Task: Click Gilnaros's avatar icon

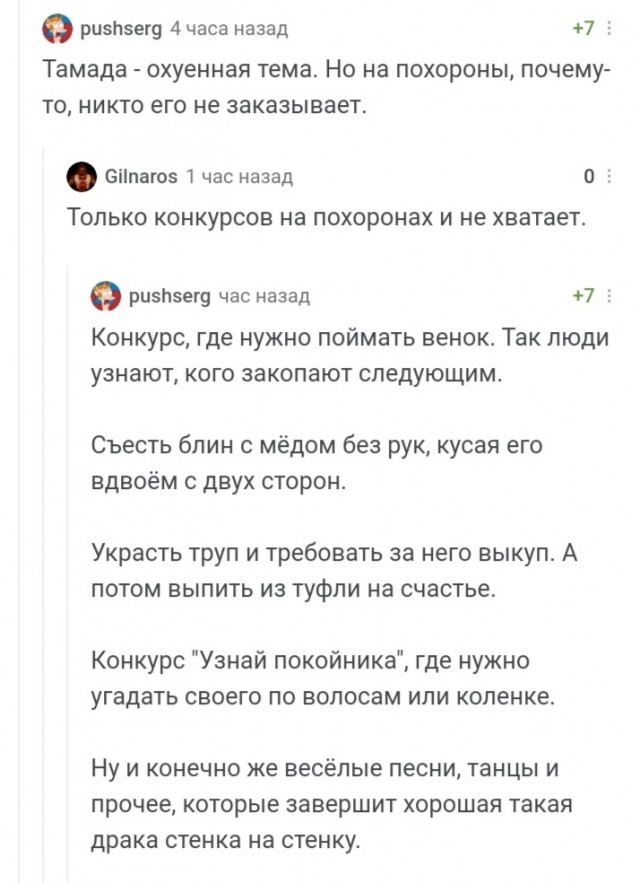Action: (82, 176)
